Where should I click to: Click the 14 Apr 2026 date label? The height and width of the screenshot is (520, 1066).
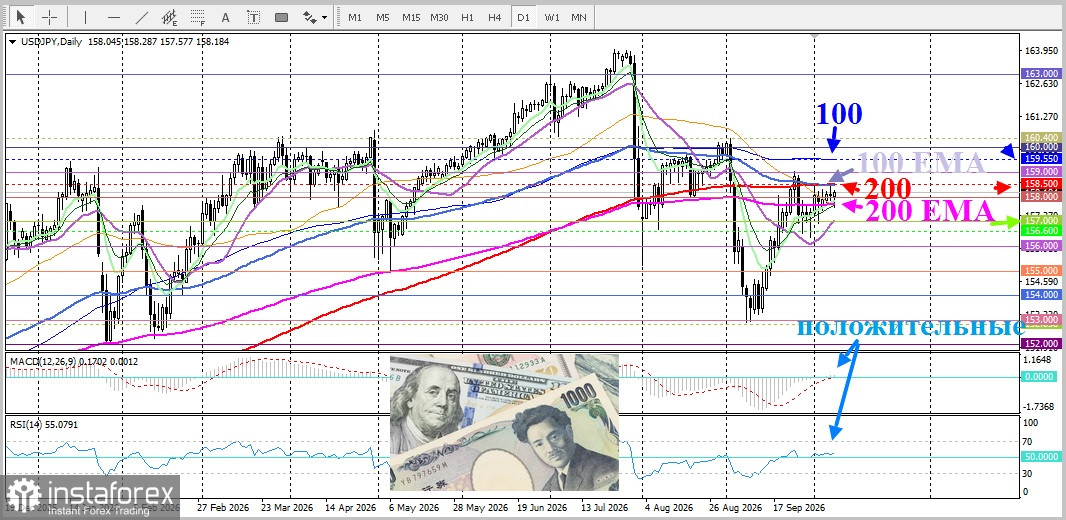click(349, 507)
